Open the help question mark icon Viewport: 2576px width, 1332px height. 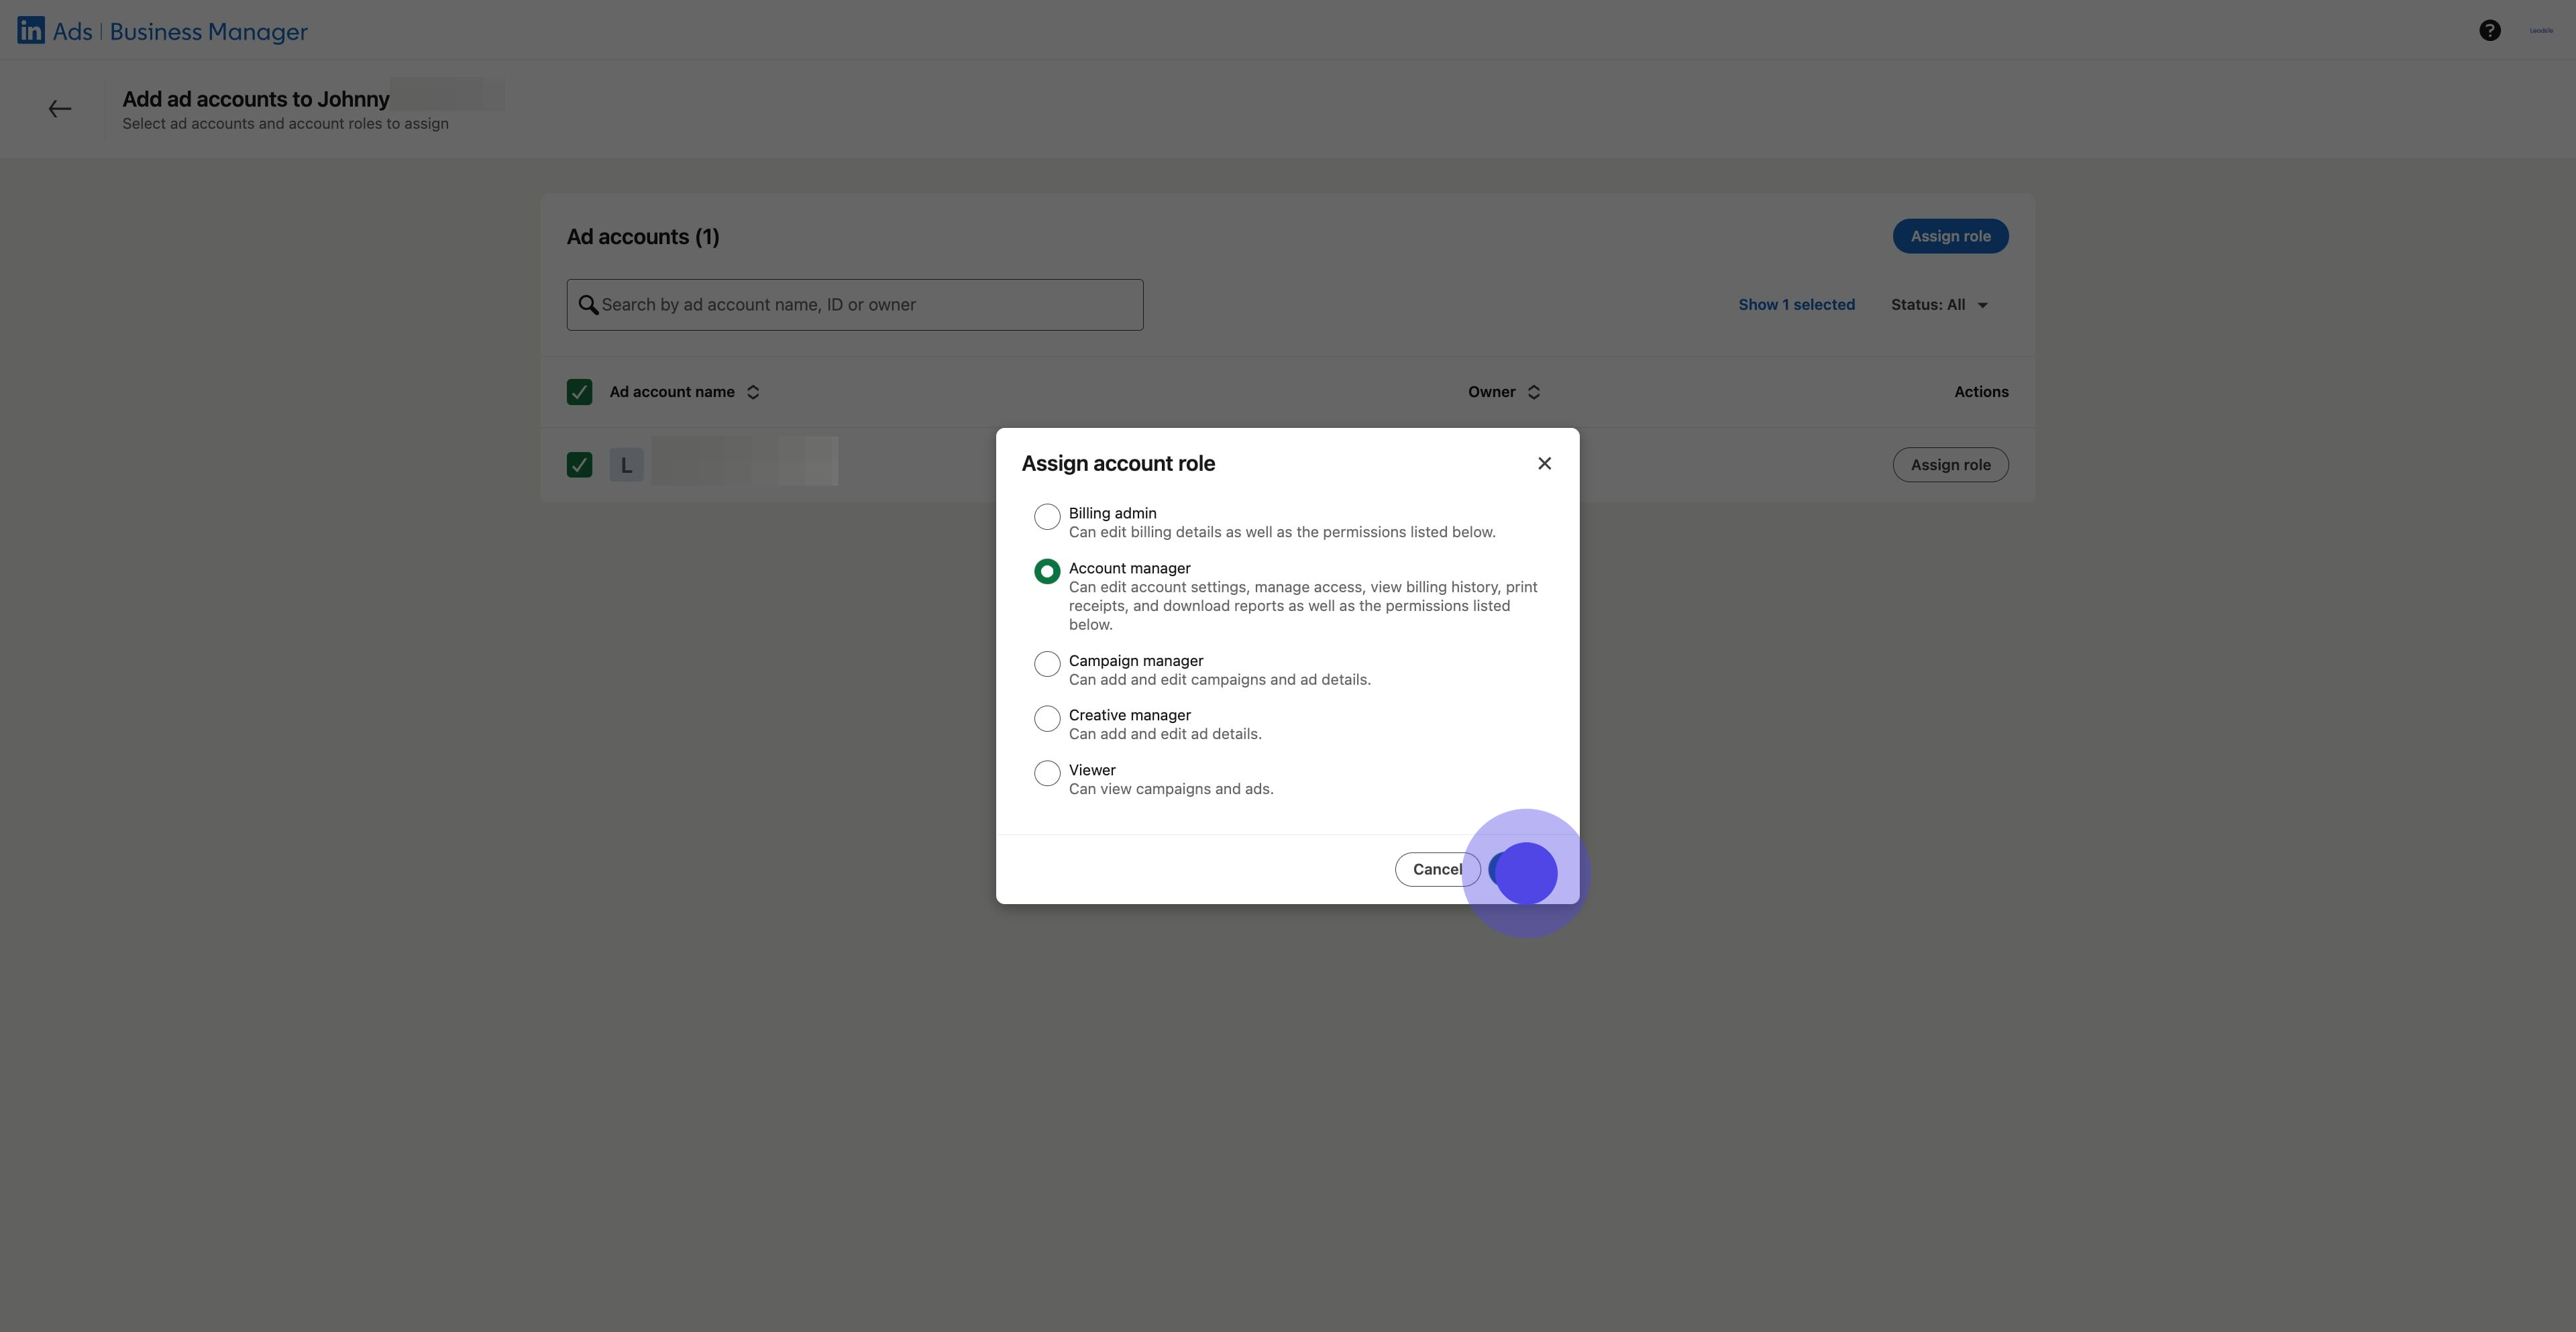point(2489,31)
